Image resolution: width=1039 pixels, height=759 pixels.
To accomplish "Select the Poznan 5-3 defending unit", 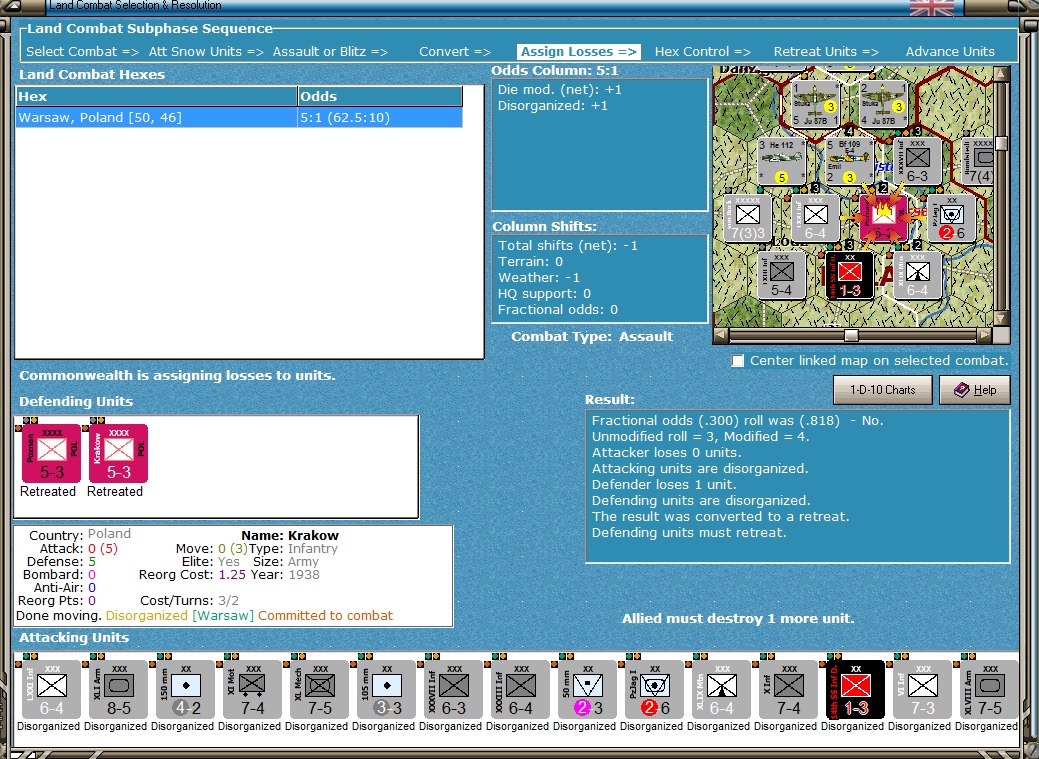I will (52, 453).
